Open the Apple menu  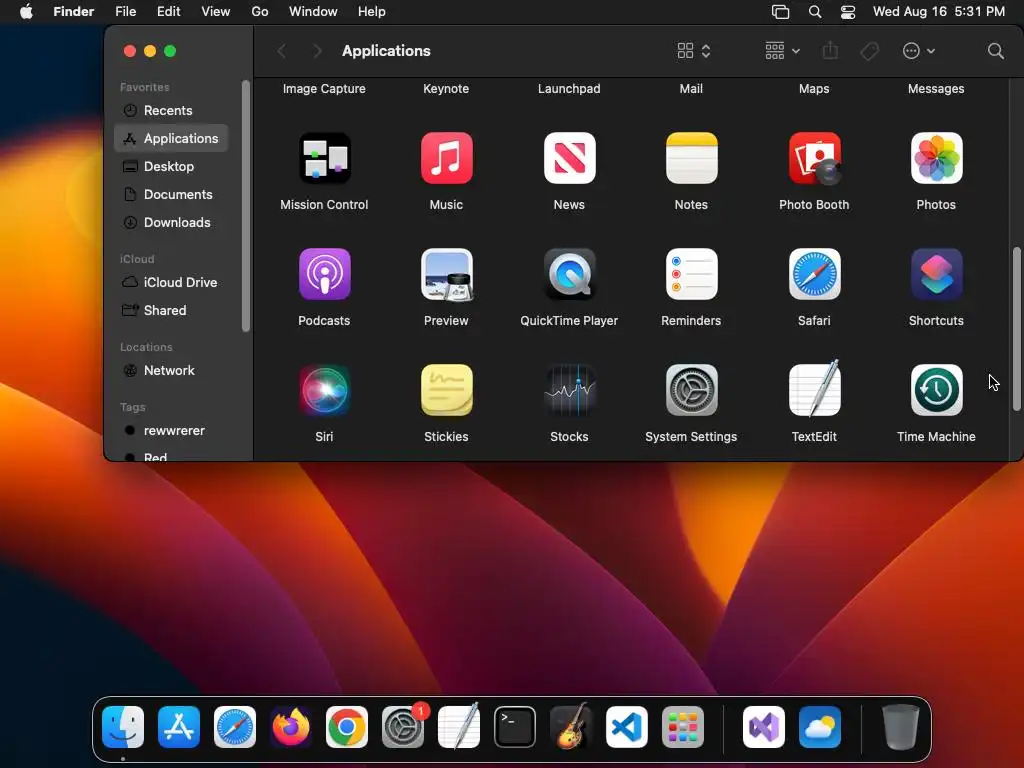(26, 12)
